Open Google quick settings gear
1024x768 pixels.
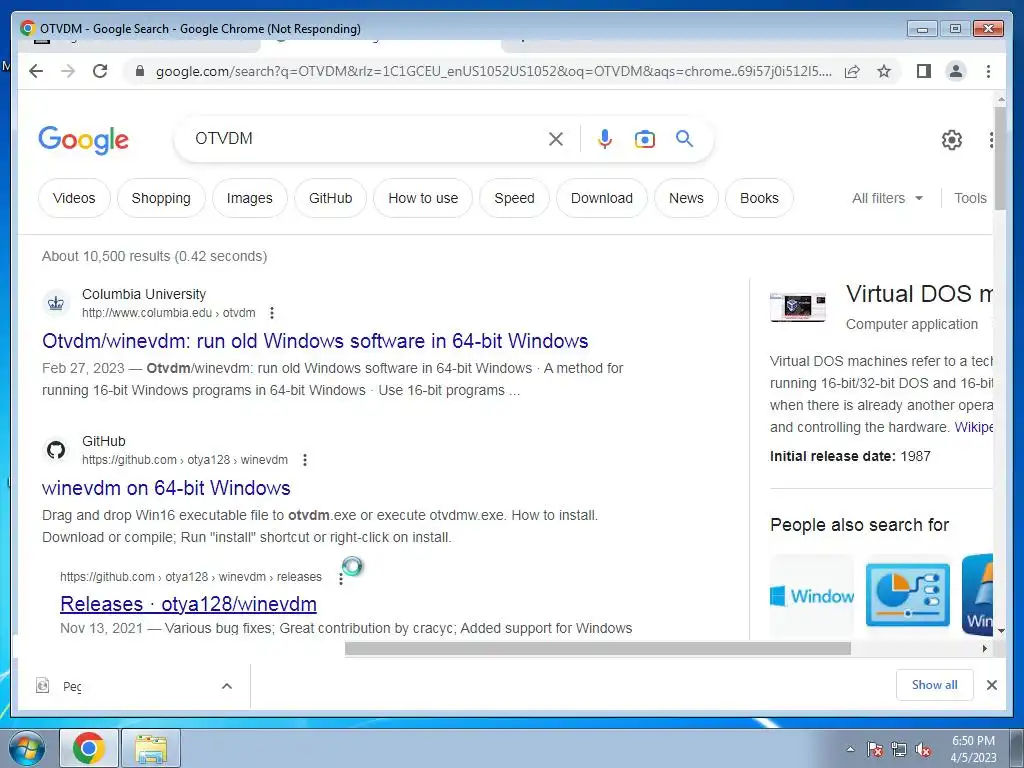tap(952, 139)
